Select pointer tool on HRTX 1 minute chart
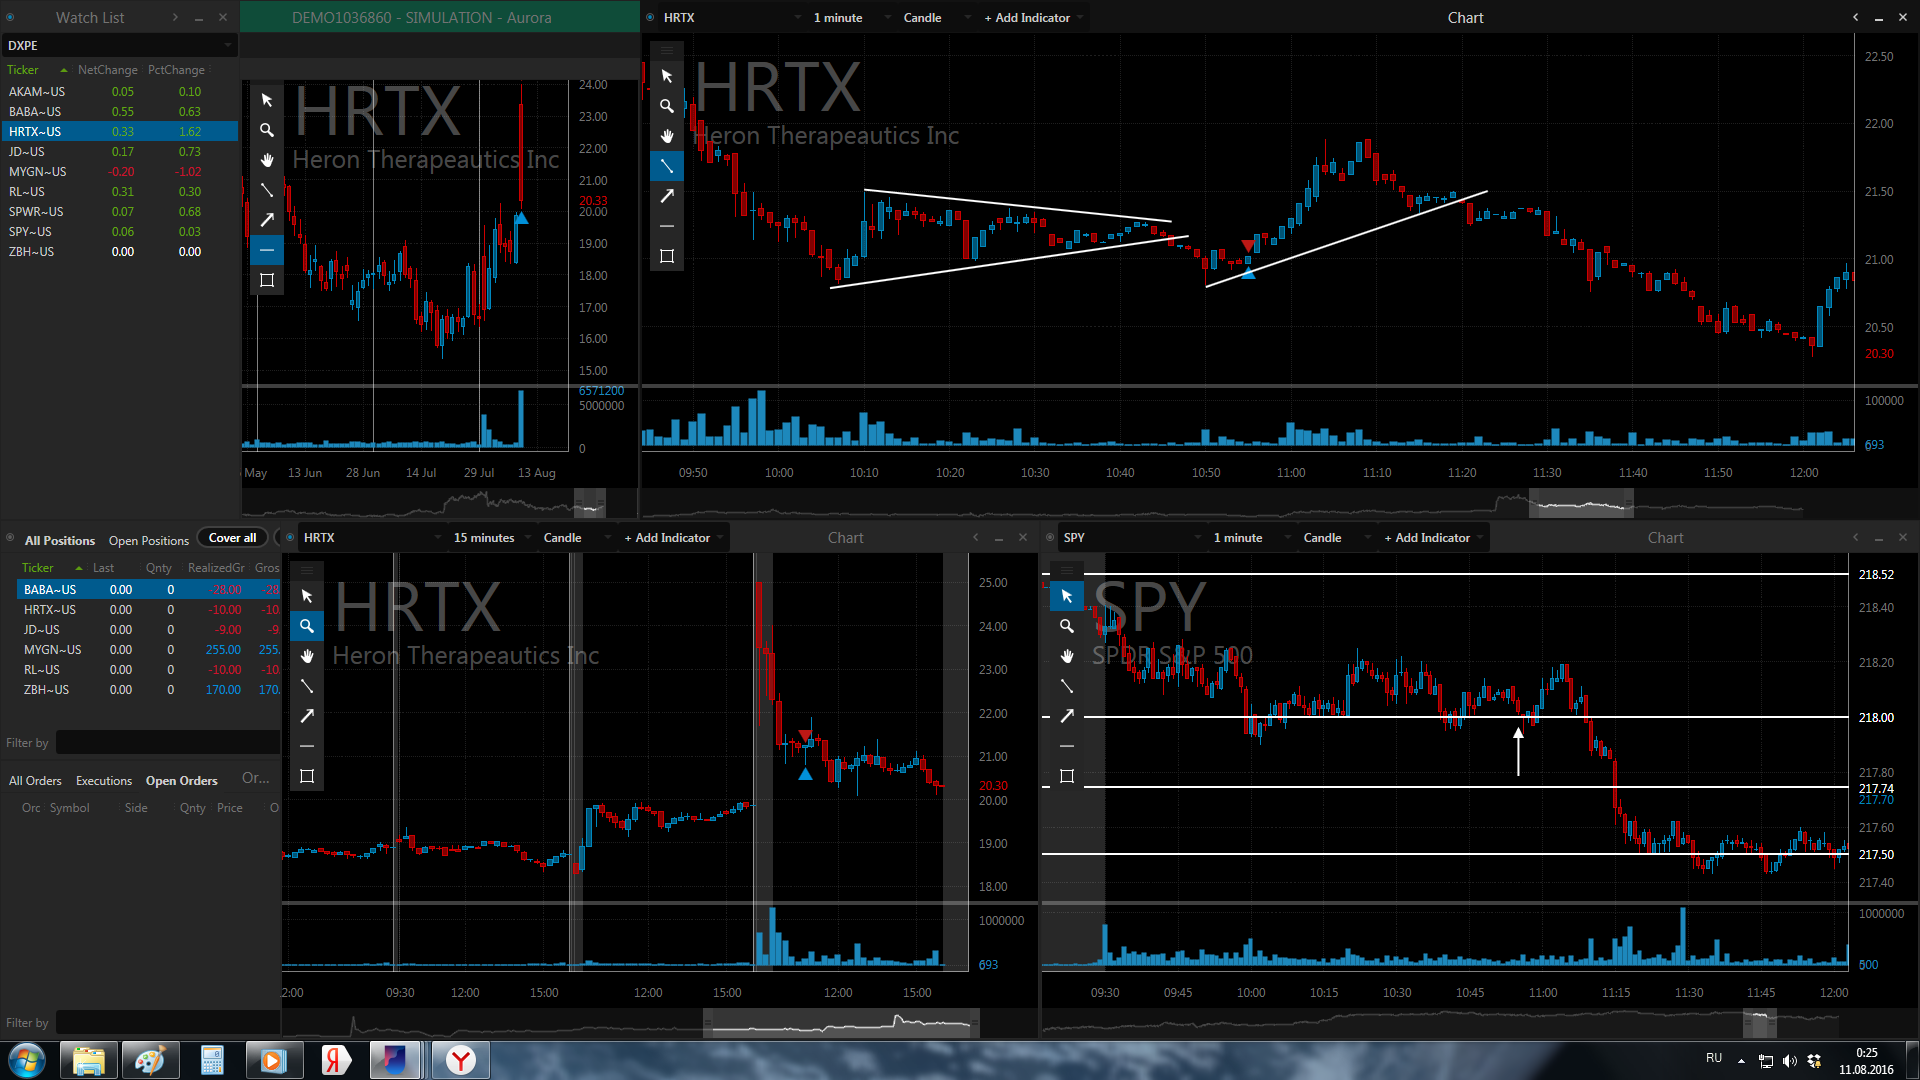1920x1080 pixels. point(667,76)
